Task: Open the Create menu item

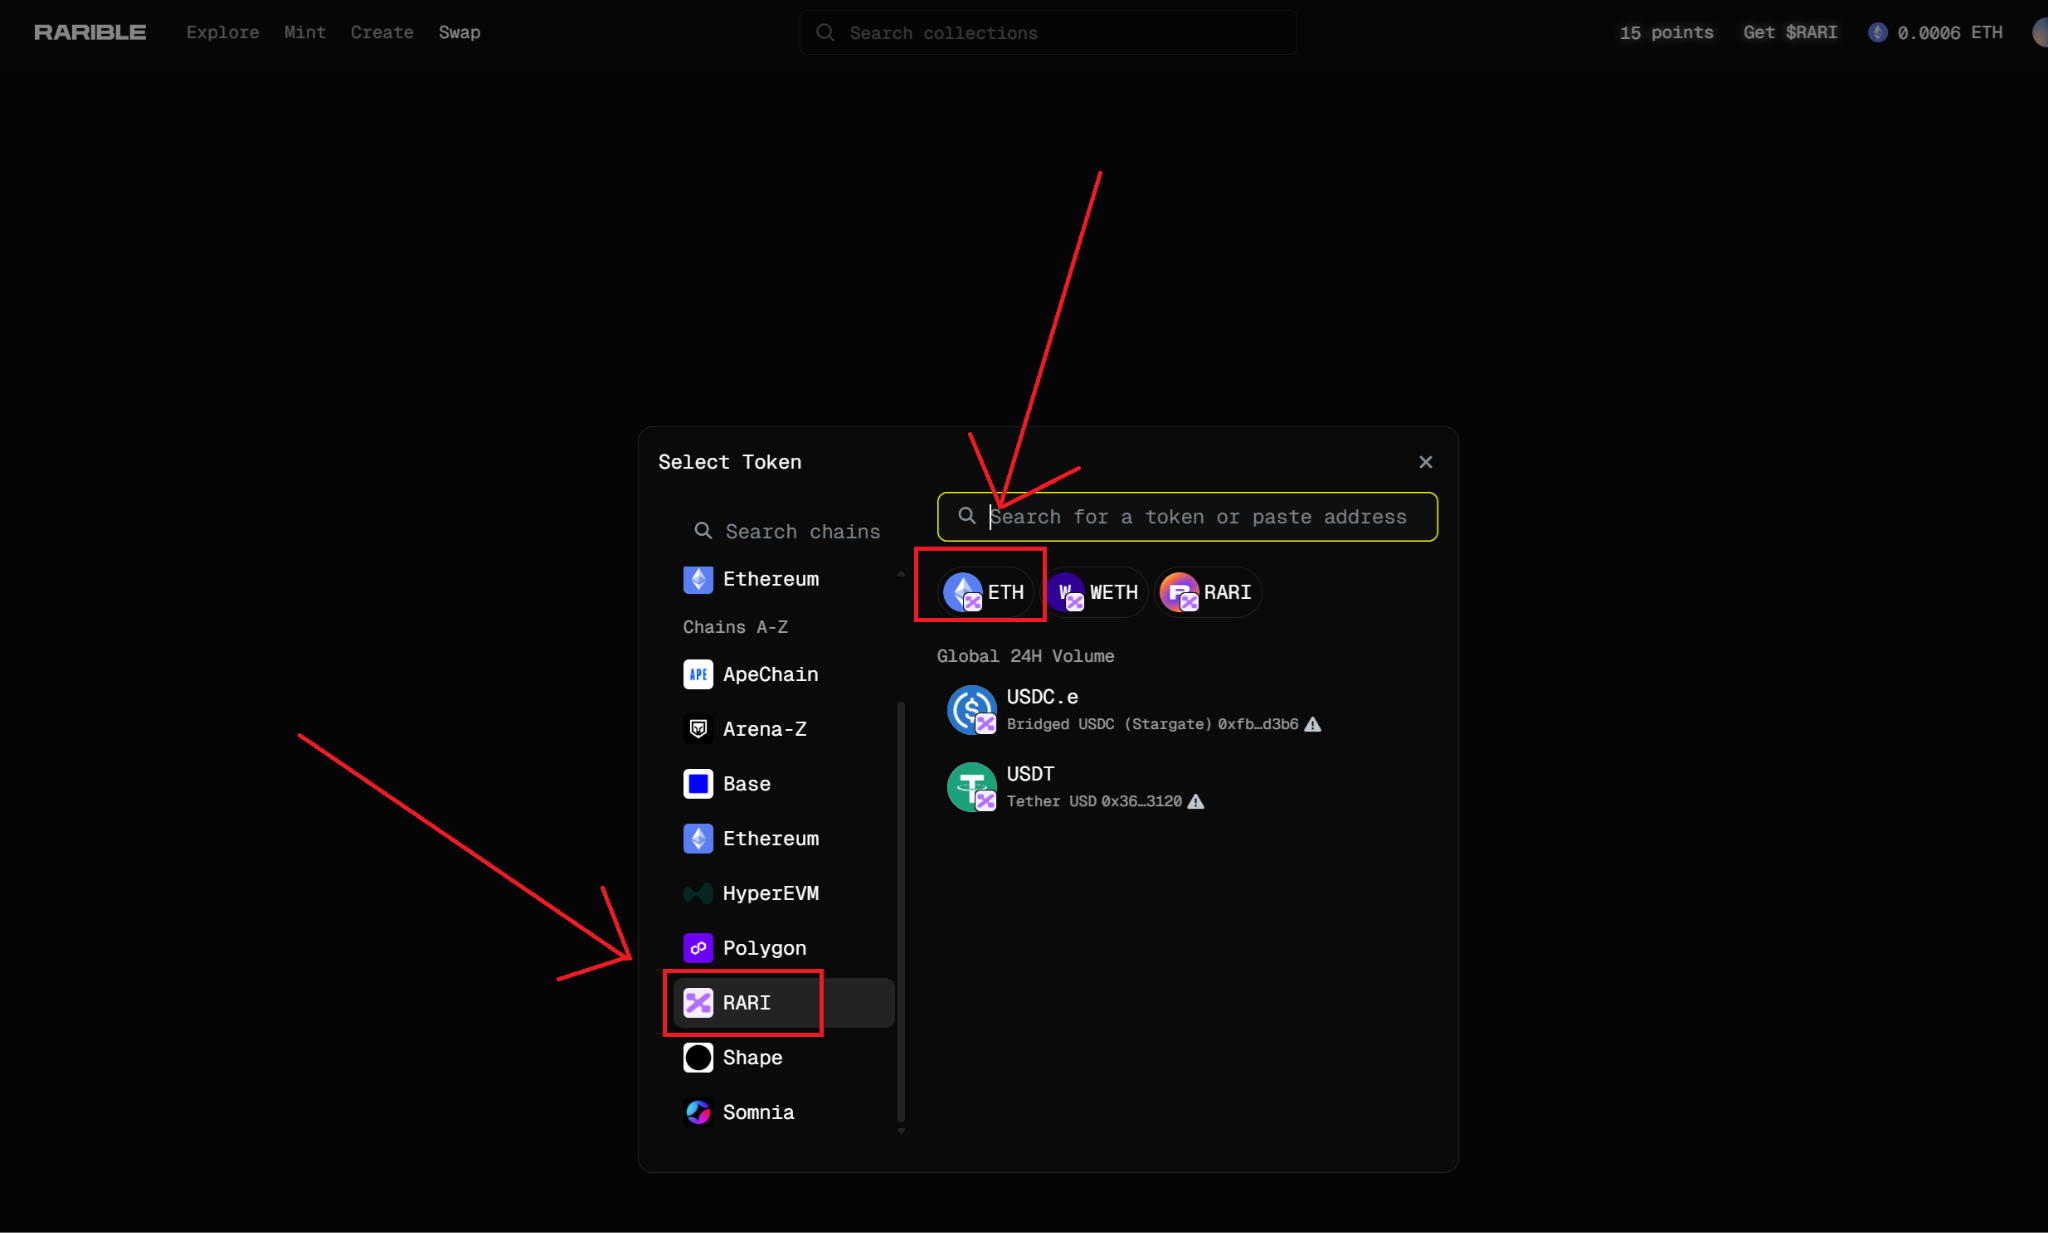Action: [381, 32]
